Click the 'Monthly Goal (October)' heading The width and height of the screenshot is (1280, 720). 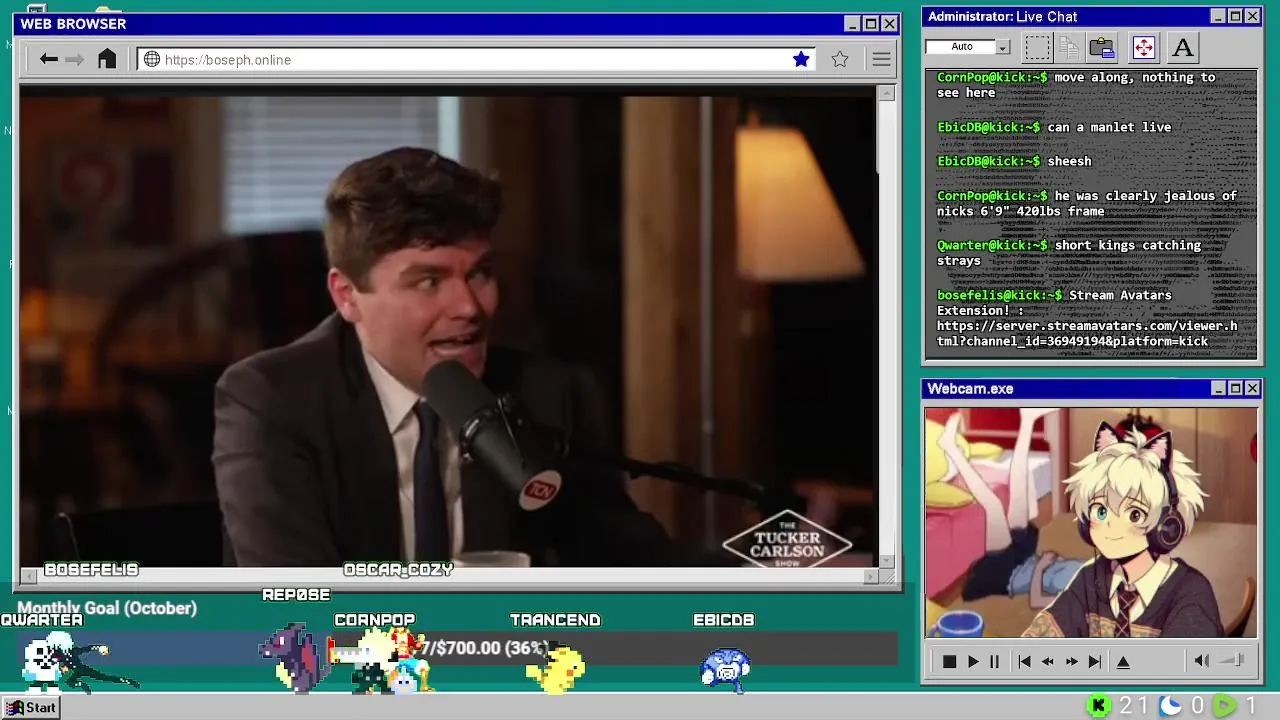click(107, 608)
